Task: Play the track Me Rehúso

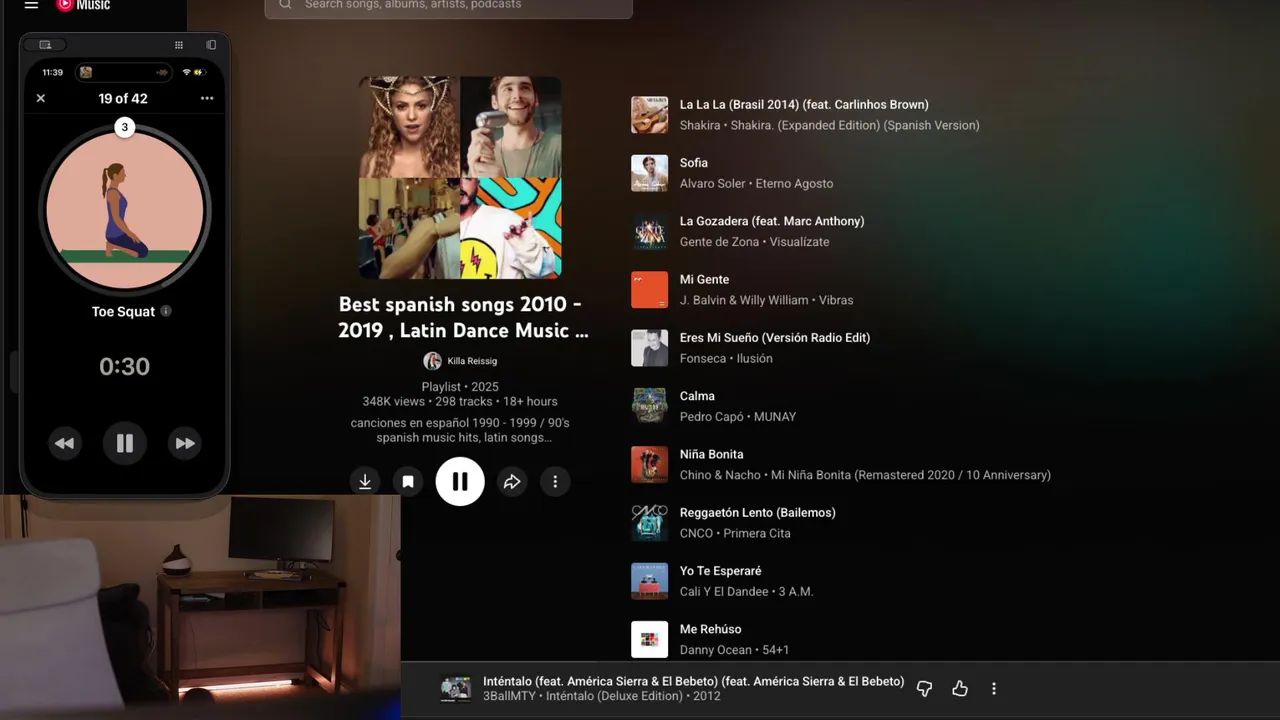Action: (710, 629)
